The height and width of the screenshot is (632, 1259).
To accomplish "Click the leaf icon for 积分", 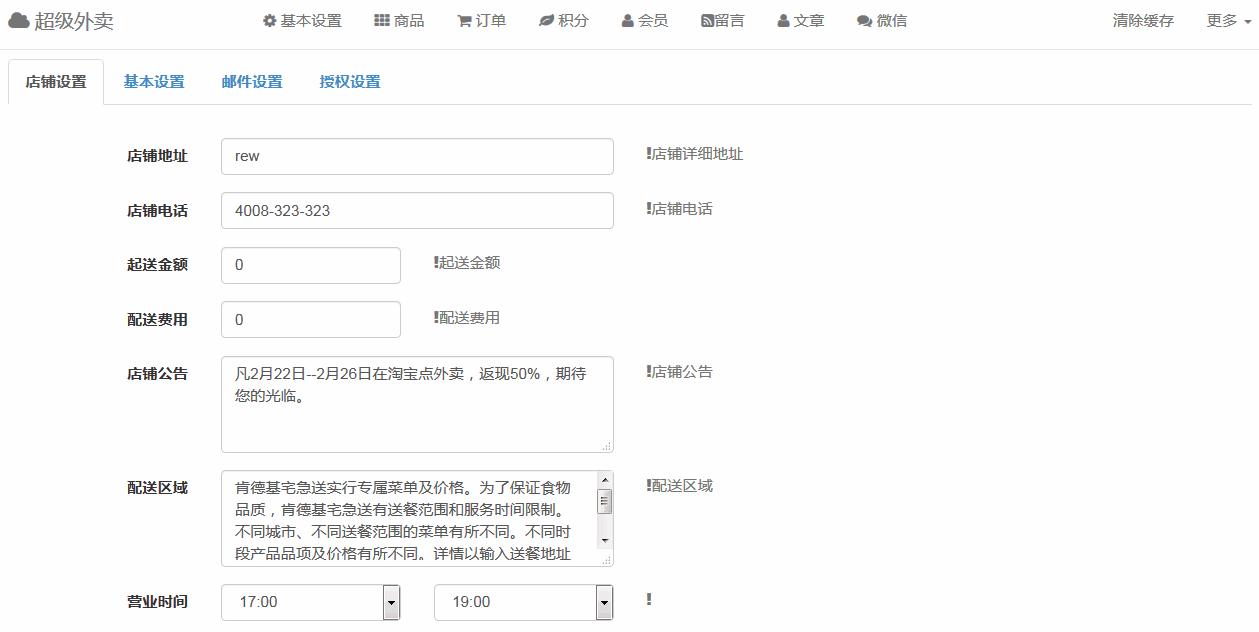I will 546,21.
